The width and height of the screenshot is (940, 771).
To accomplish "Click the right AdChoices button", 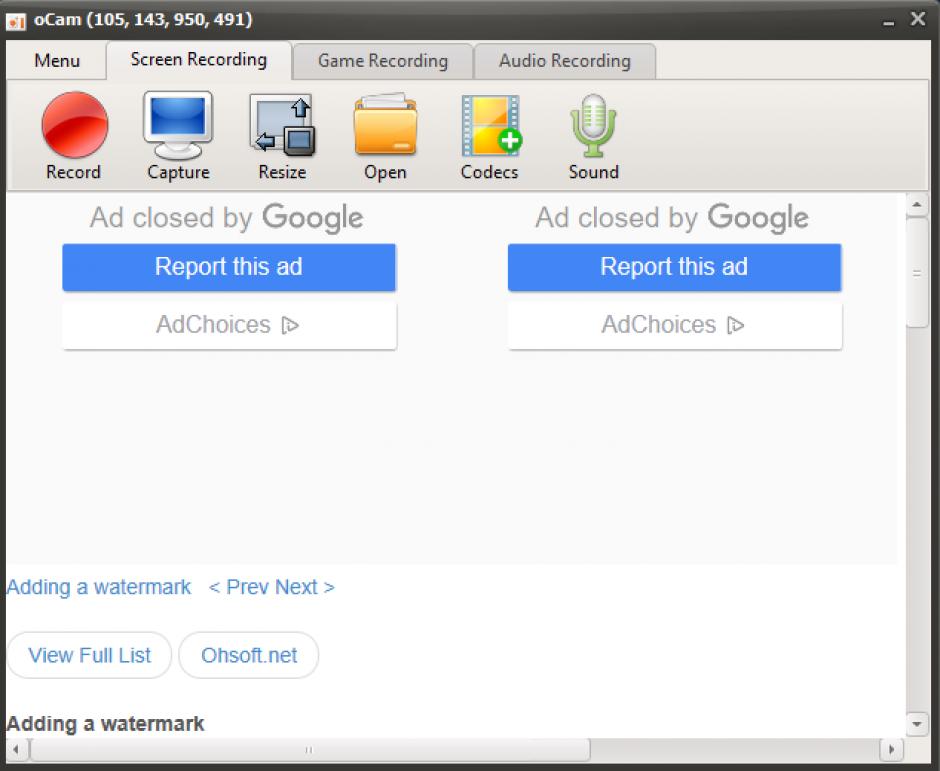I will pyautogui.click(x=674, y=325).
